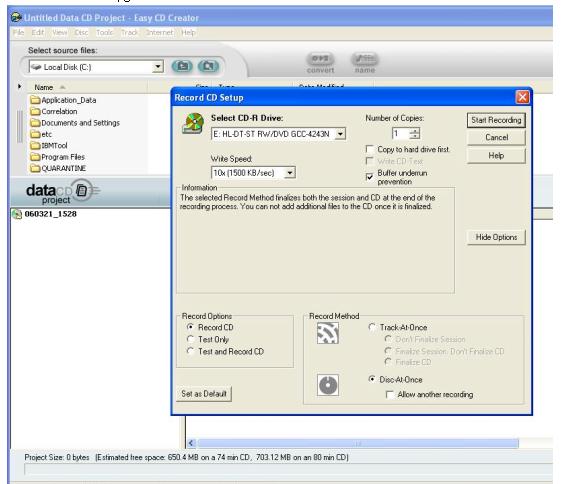Select Don't Finalize Session option
This screenshot has width=572, height=484.
click(388, 339)
